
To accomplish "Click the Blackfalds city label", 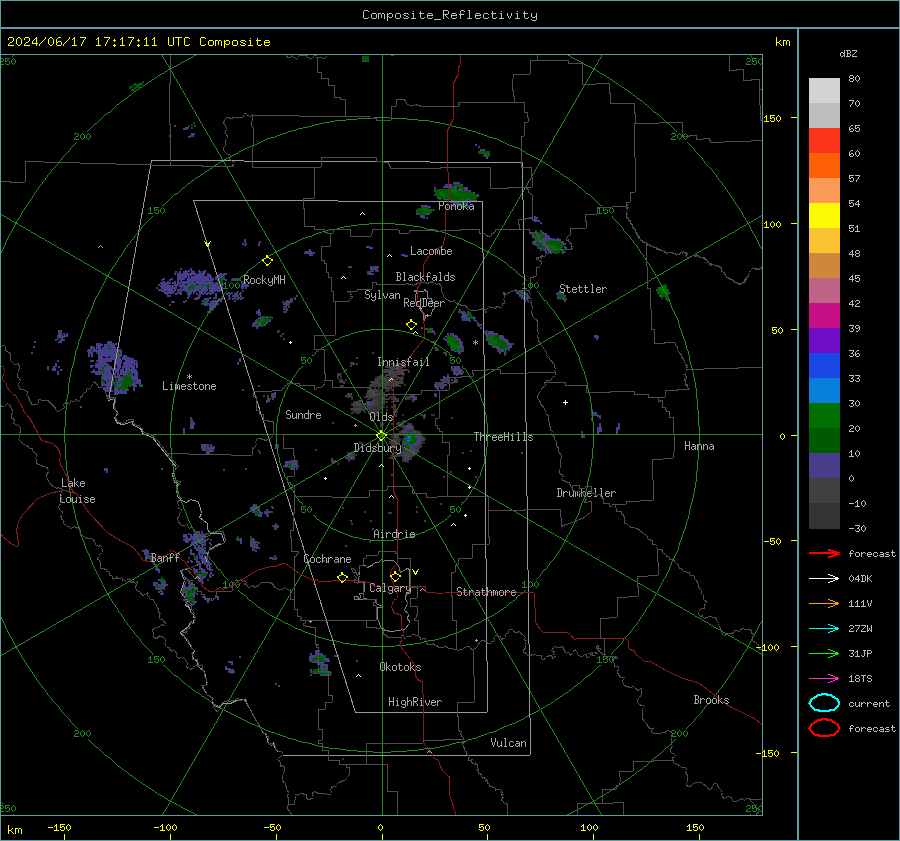I will click(x=425, y=277).
